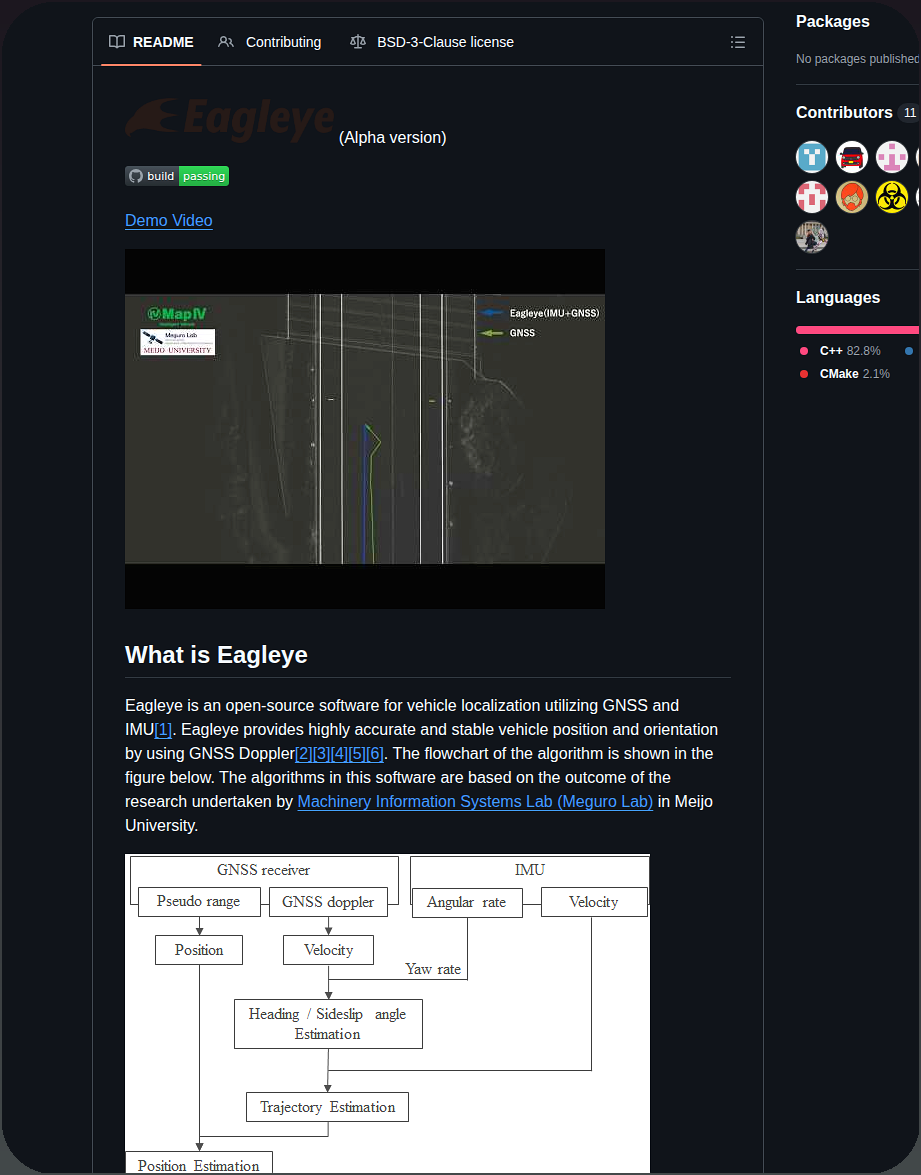The image size is (921, 1175).
Task: Open Machinery Information Systems Lab link
Action: [x=475, y=802]
